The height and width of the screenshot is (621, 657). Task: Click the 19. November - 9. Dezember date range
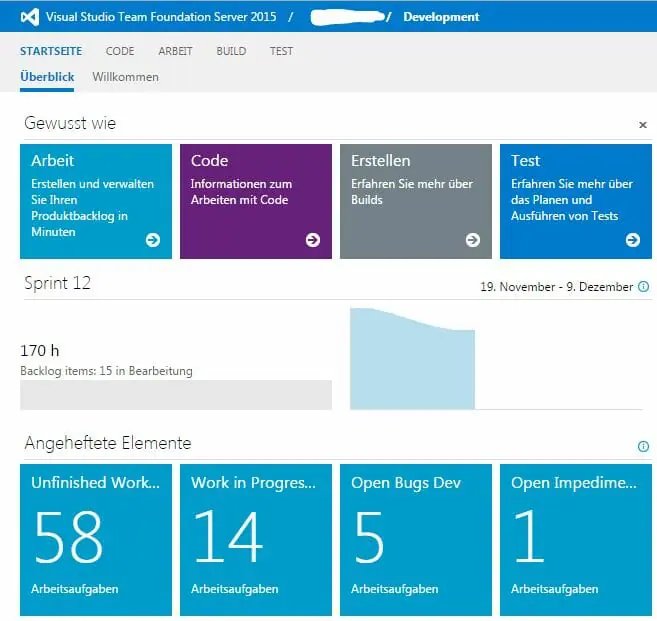pos(556,287)
